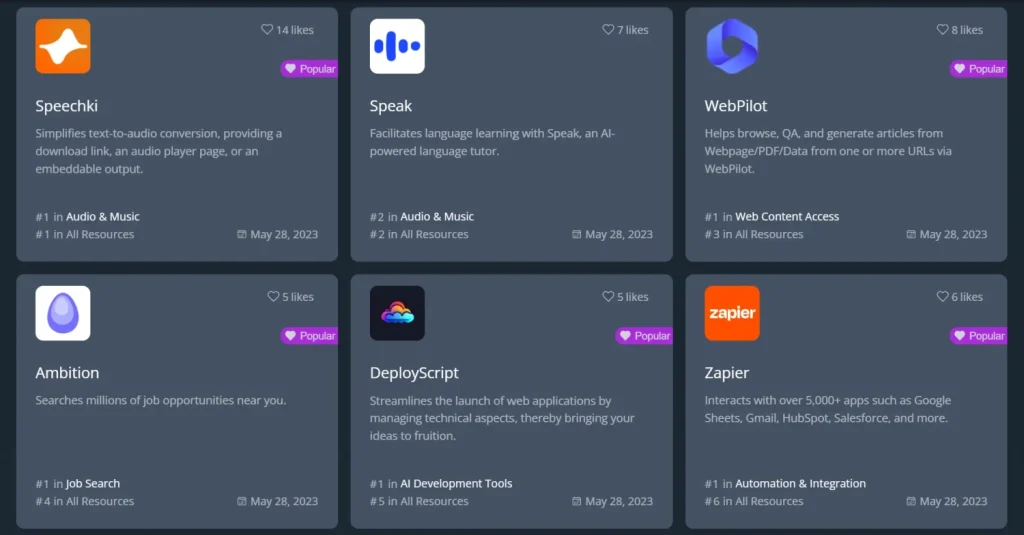Click "#1 in All Resources" text
The image size is (1024, 535).
click(84, 234)
